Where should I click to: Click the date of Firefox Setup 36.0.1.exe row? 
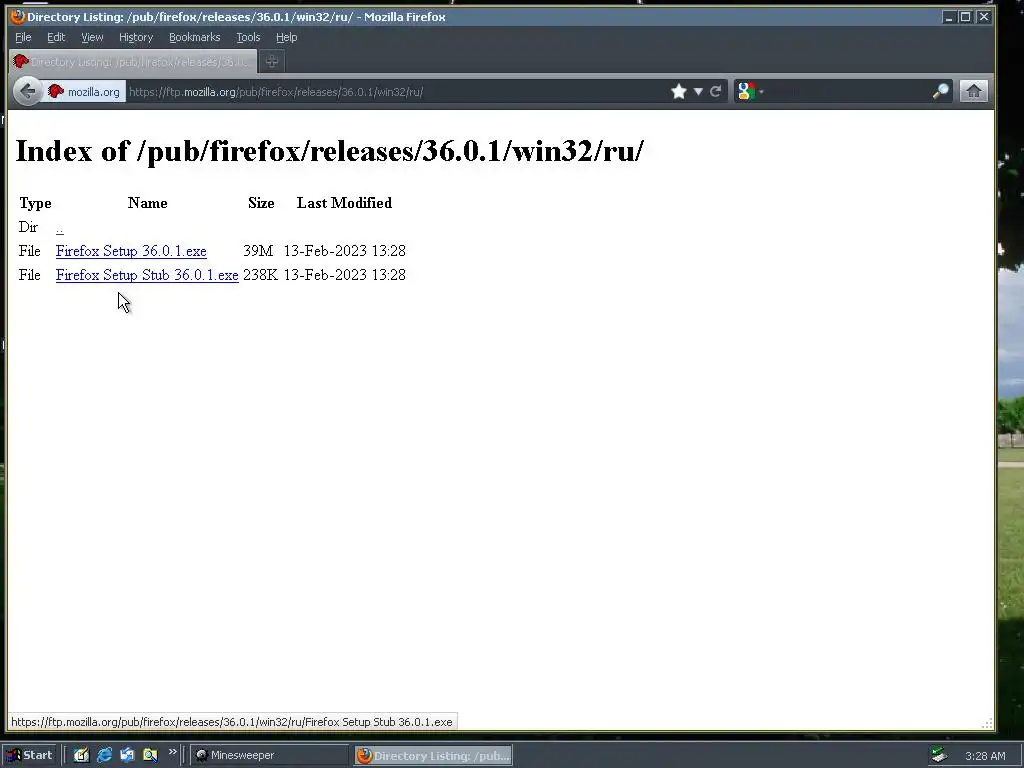tap(345, 251)
